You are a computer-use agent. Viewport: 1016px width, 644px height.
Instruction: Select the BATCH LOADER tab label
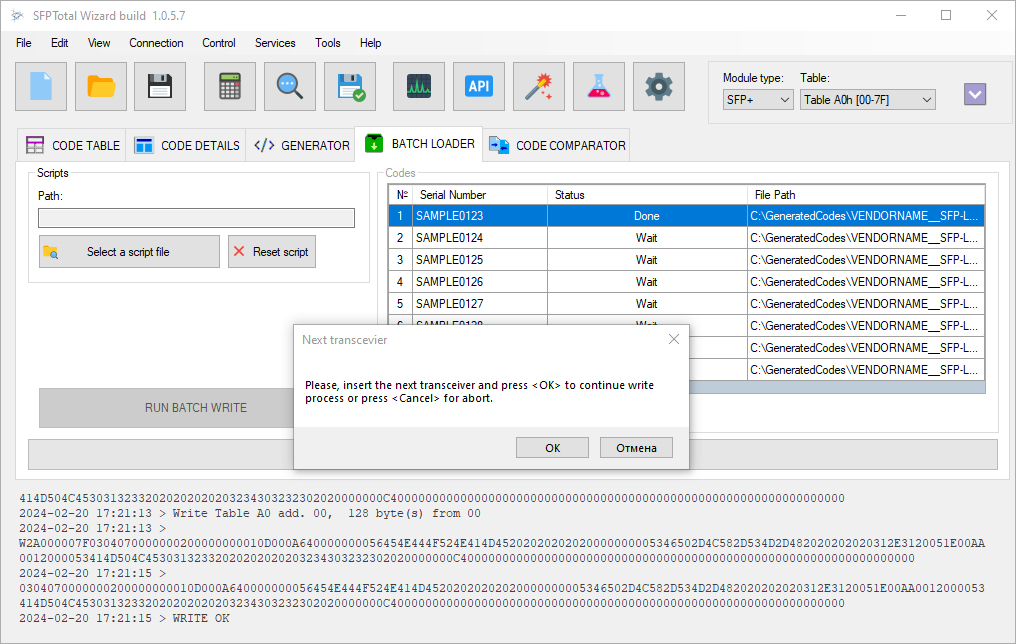pyautogui.click(x=433, y=144)
